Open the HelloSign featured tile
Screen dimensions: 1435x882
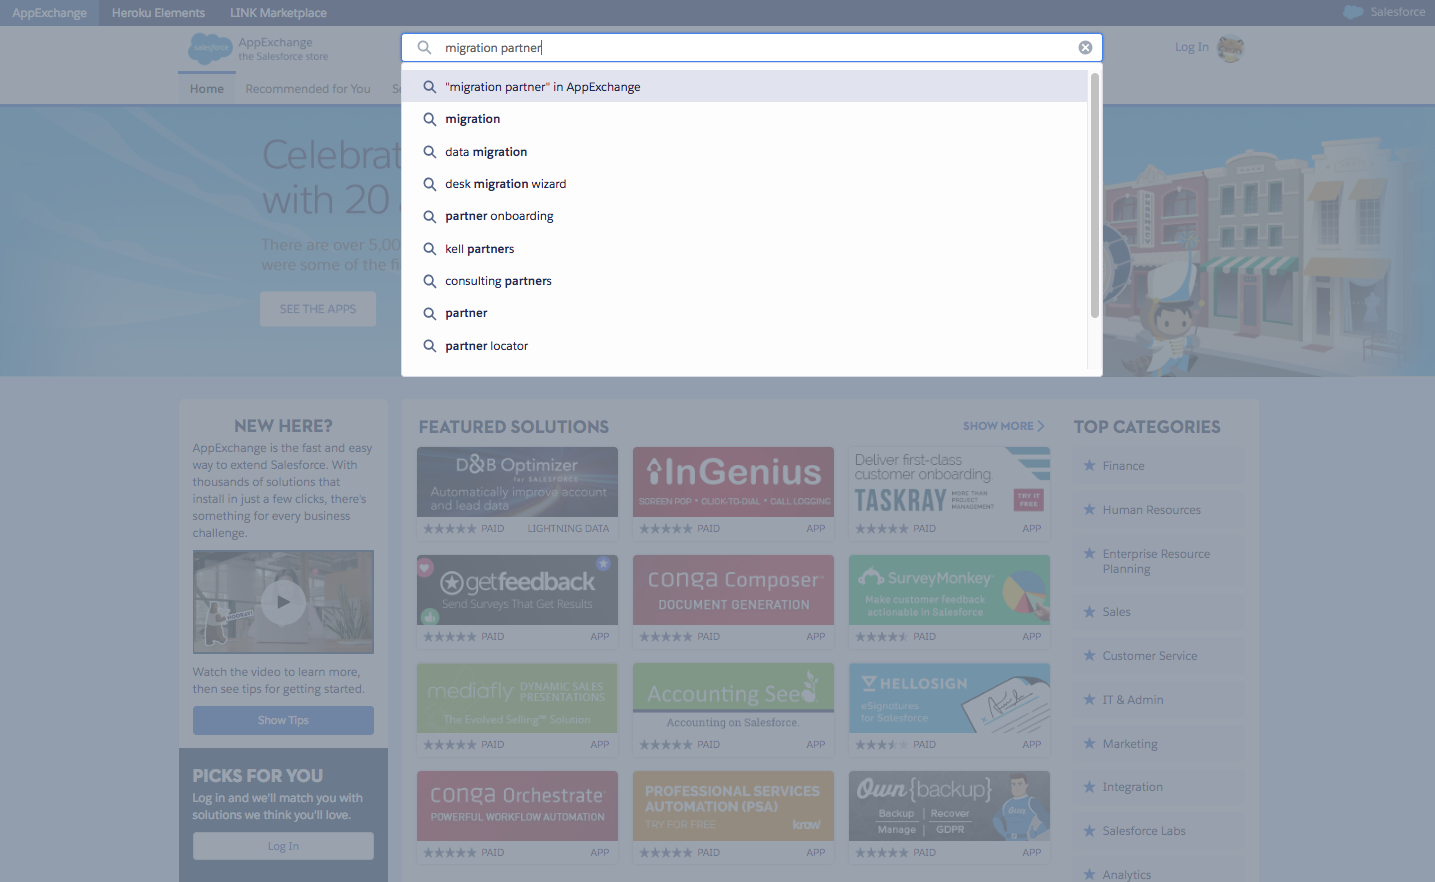tap(949, 709)
